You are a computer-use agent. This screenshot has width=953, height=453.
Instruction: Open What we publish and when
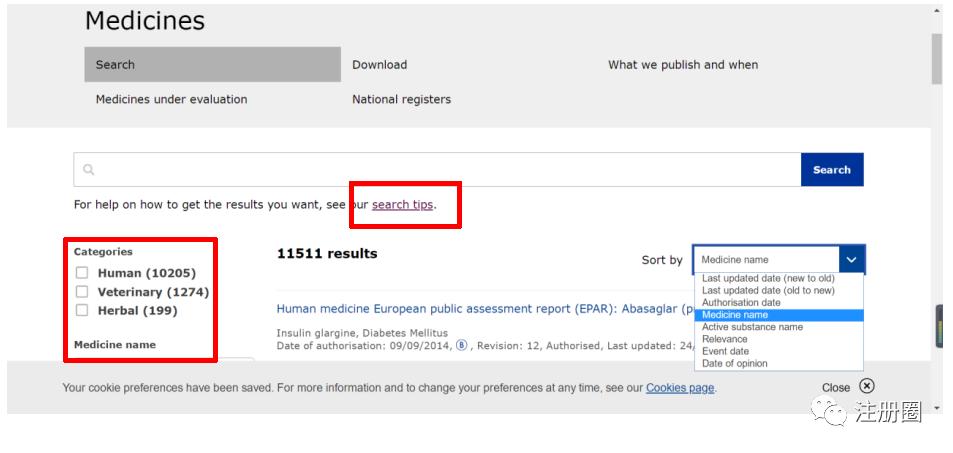click(683, 65)
